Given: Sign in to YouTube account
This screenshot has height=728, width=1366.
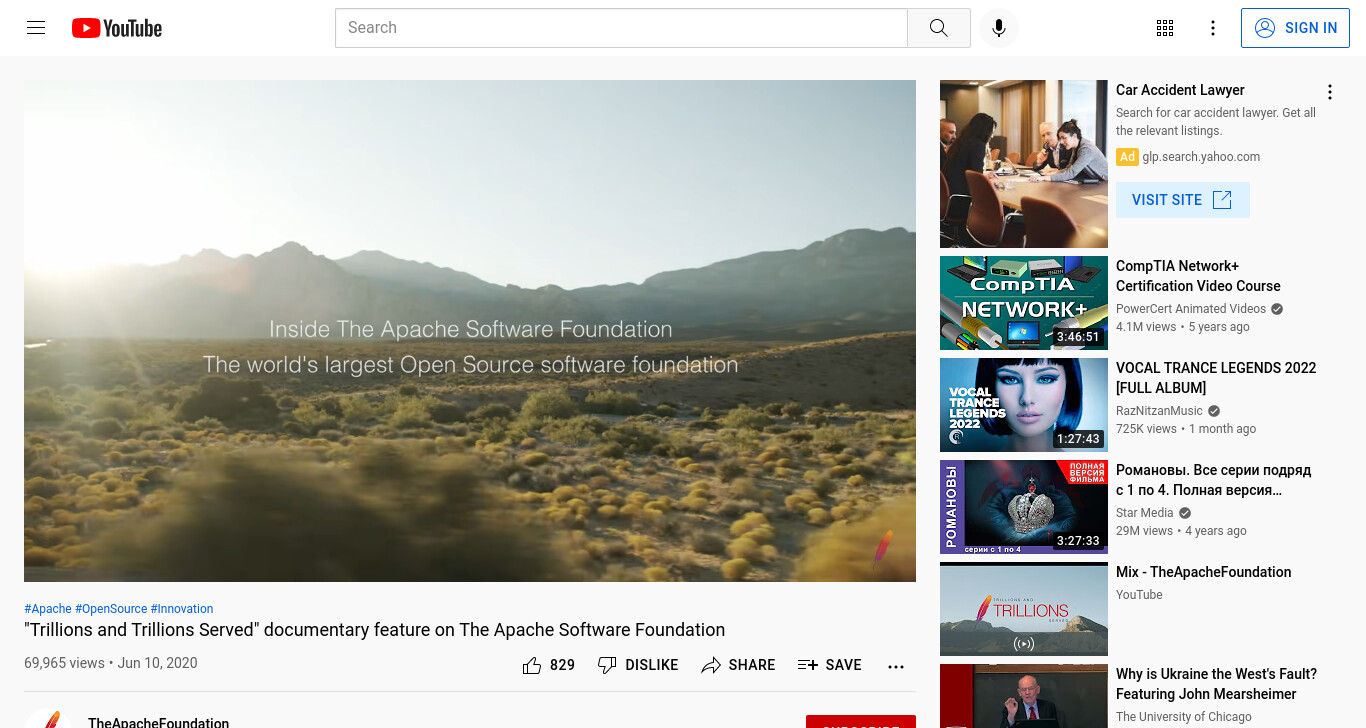Looking at the screenshot, I should [x=1295, y=28].
